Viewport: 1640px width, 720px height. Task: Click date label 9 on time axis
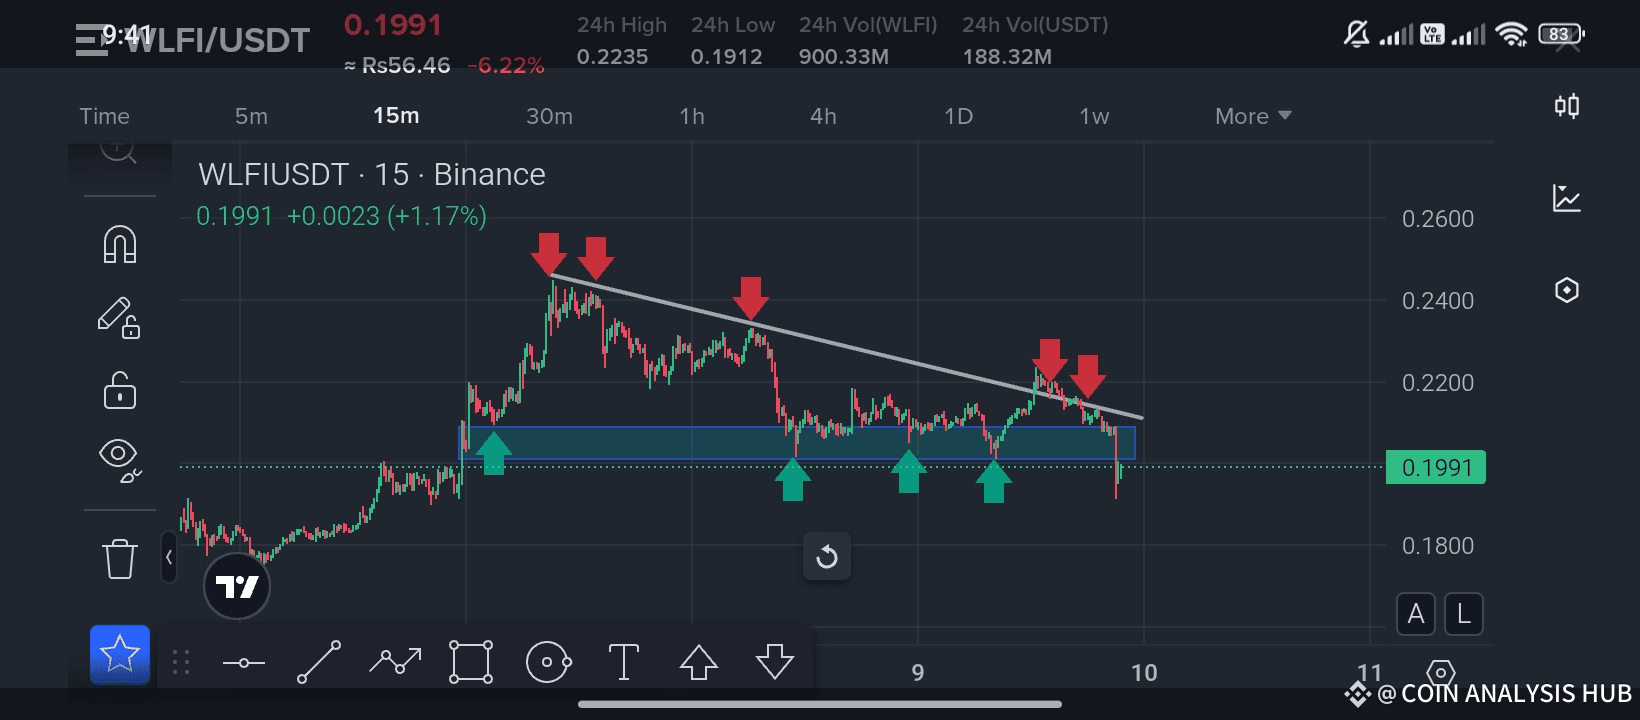[918, 673]
